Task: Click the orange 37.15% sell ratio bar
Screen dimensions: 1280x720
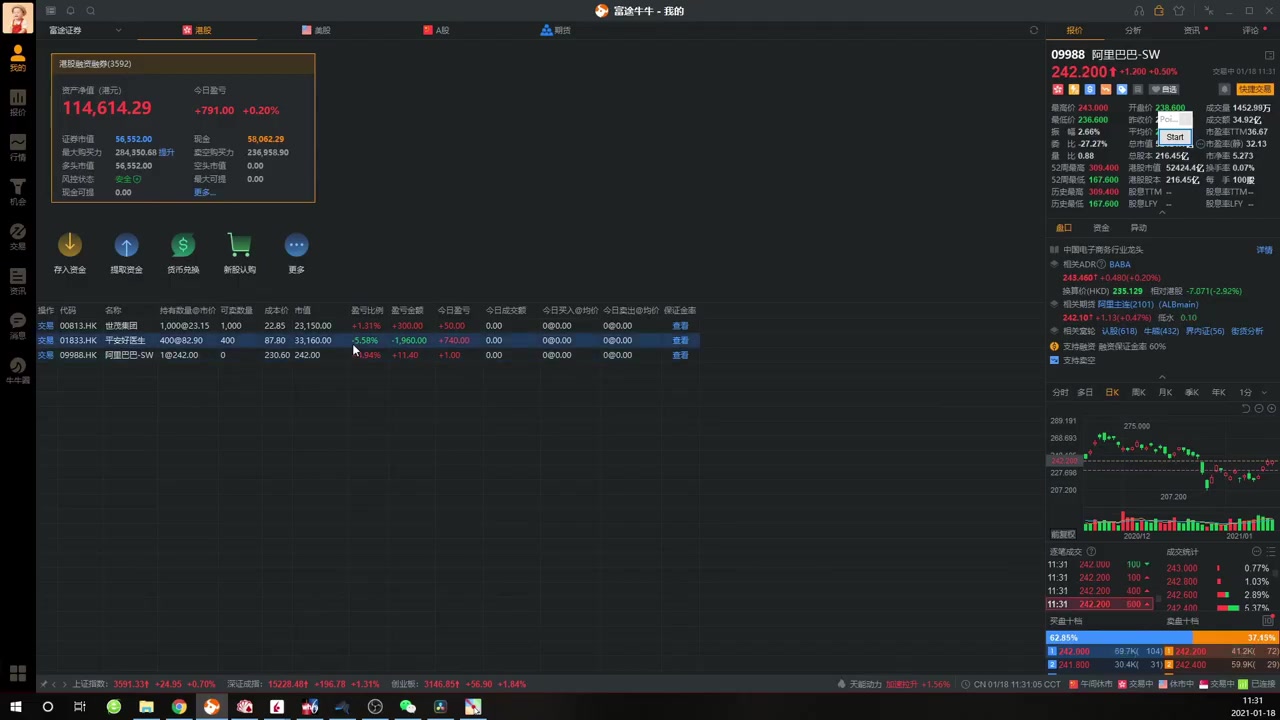Action: coord(1236,637)
